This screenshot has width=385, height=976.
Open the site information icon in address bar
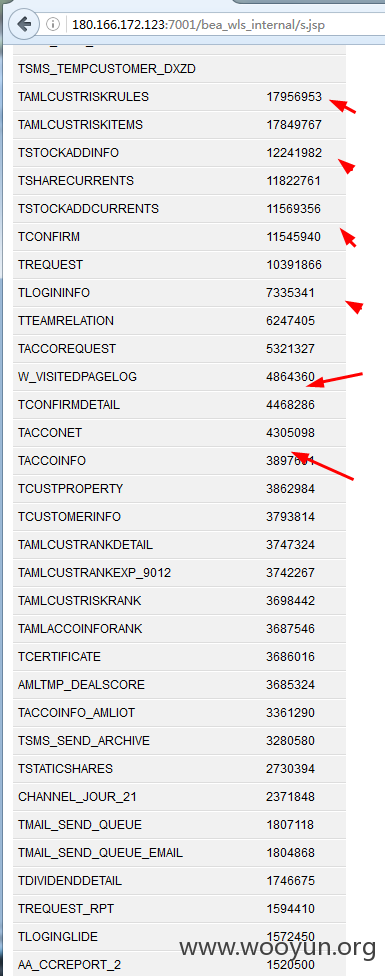pos(54,25)
